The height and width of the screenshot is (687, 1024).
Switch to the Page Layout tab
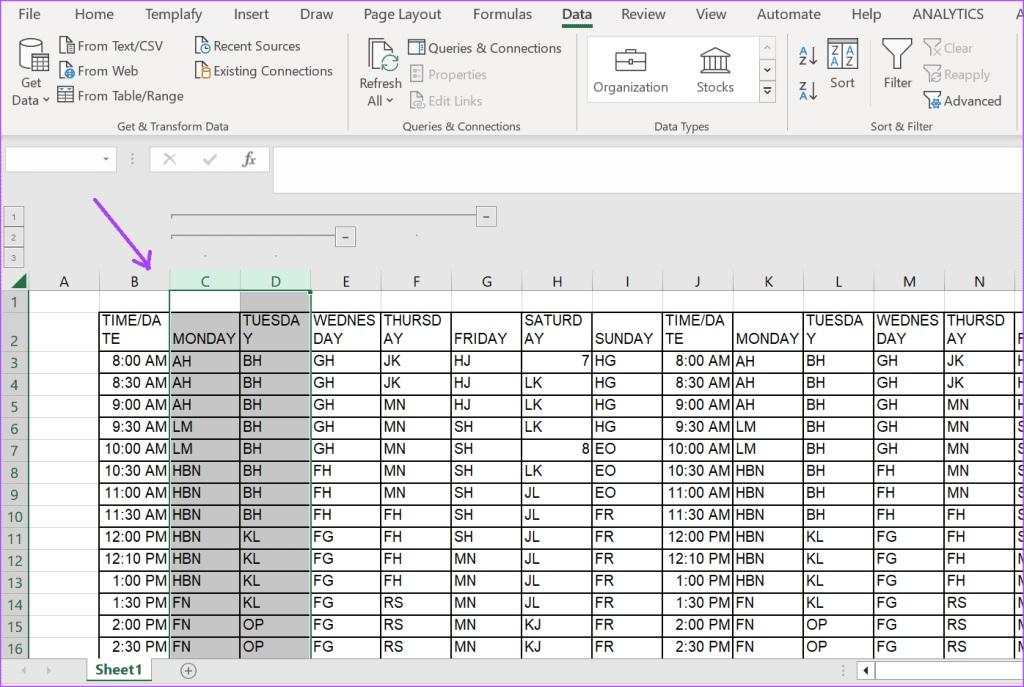coord(402,14)
